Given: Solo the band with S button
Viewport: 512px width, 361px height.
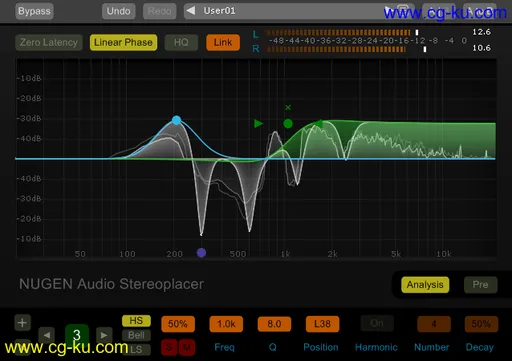Looking at the screenshot, I should [x=169, y=347].
